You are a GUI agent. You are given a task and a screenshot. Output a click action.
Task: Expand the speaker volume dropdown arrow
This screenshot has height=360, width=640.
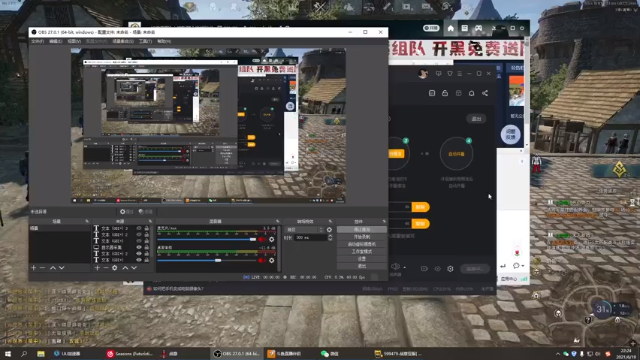(404, 268)
